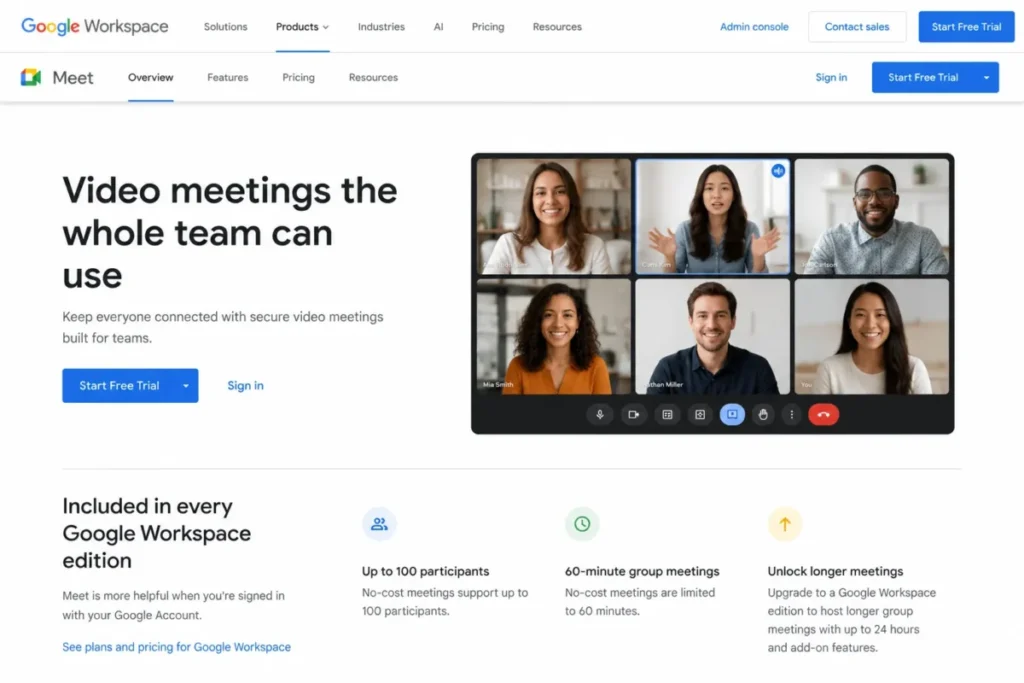Open Resources in top Workspace navigation
The height and width of the screenshot is (683, 1024).
point(557,27)
